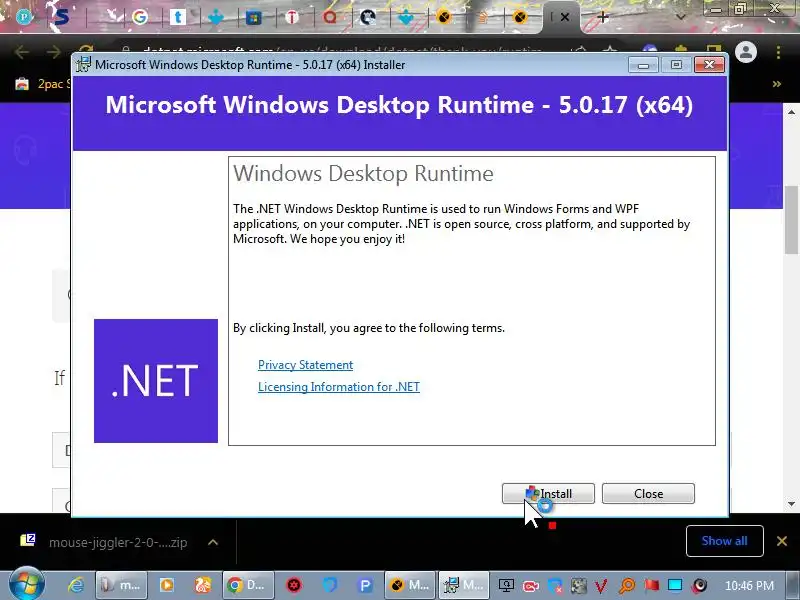Open the Privacy Statement link
This screenshot has height=600, width=800.
305,365
